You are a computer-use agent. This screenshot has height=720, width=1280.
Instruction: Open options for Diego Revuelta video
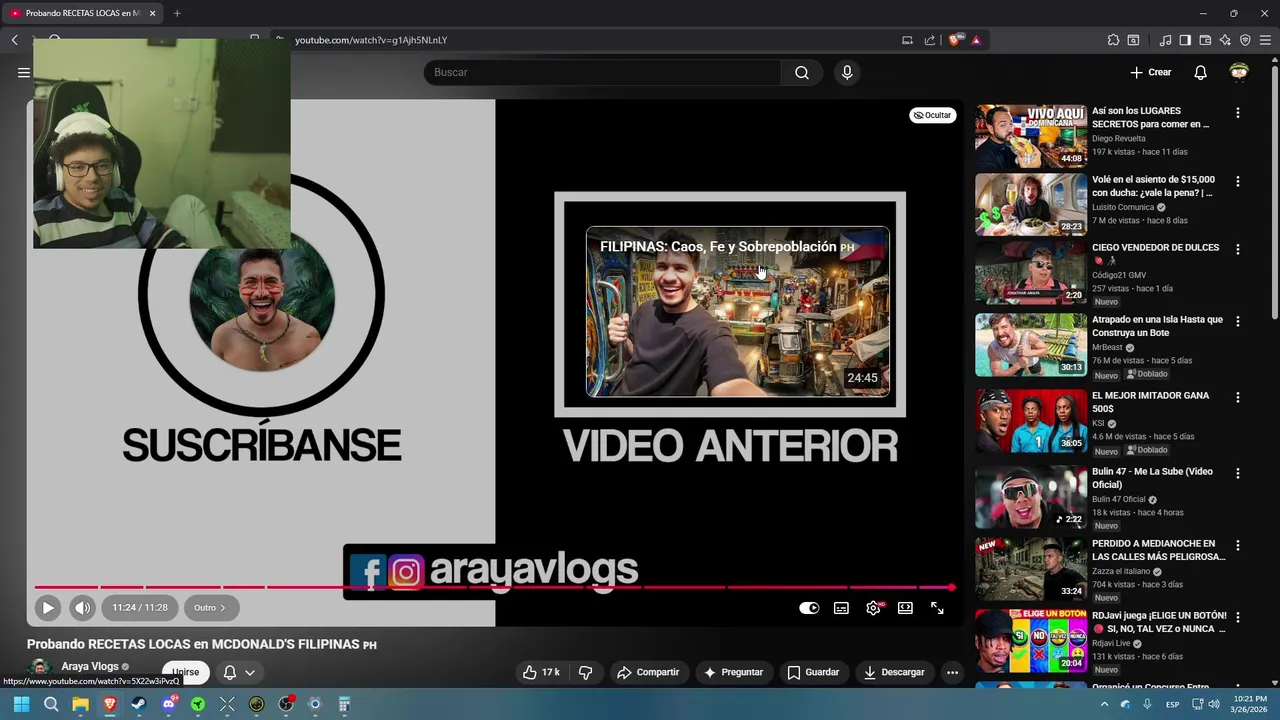(x=1238, y=113)
